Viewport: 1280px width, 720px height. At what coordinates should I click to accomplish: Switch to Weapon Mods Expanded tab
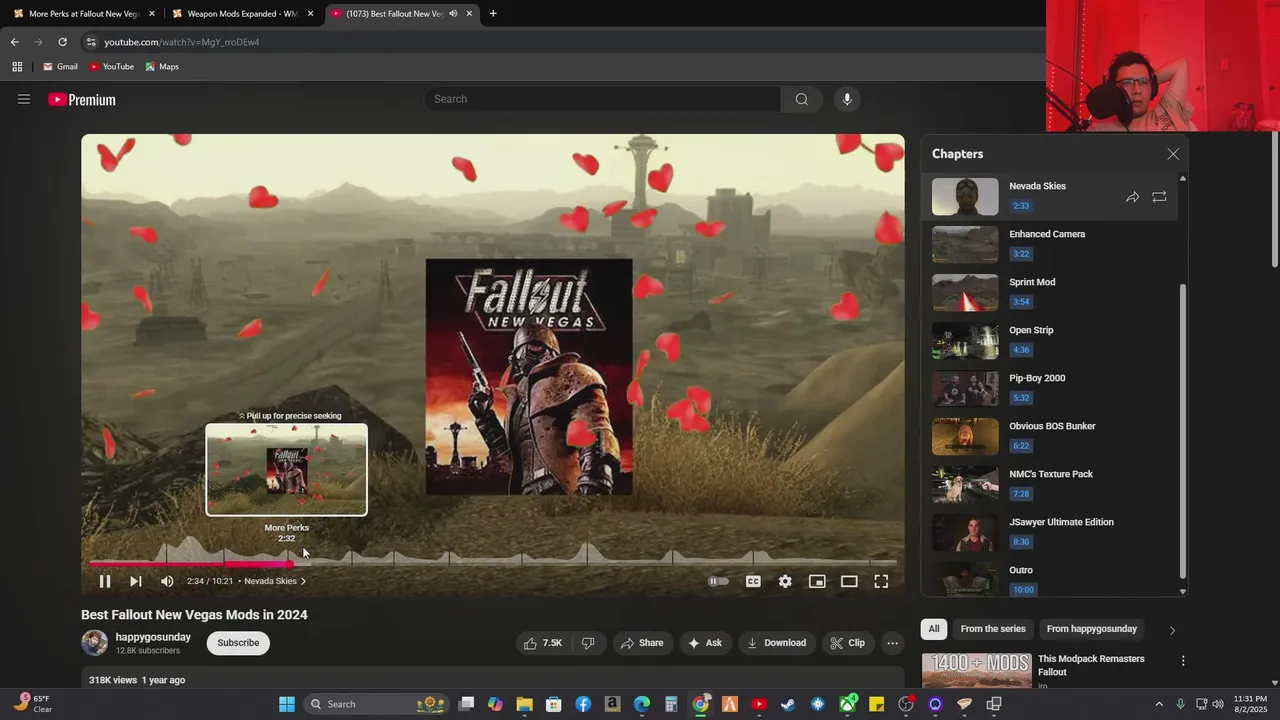click(x=242, y=14)
